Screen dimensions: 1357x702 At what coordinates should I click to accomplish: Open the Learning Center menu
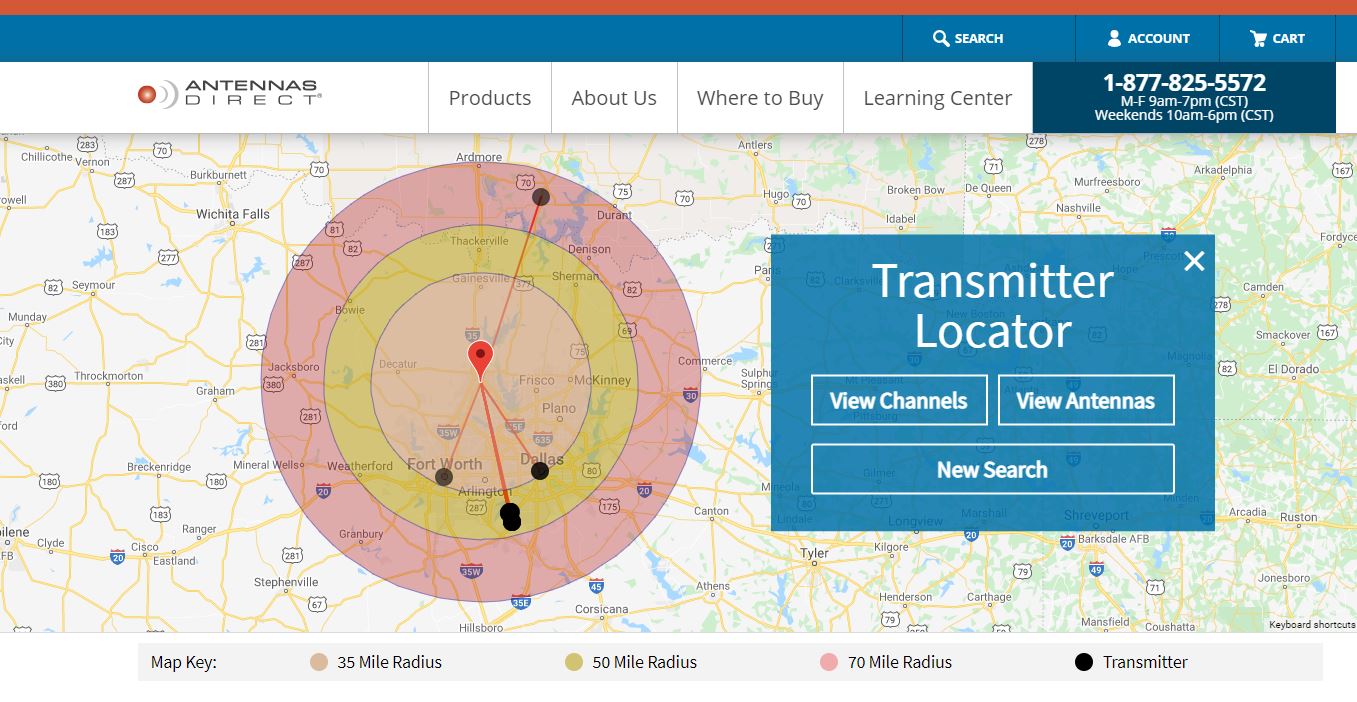coord(938,98)
